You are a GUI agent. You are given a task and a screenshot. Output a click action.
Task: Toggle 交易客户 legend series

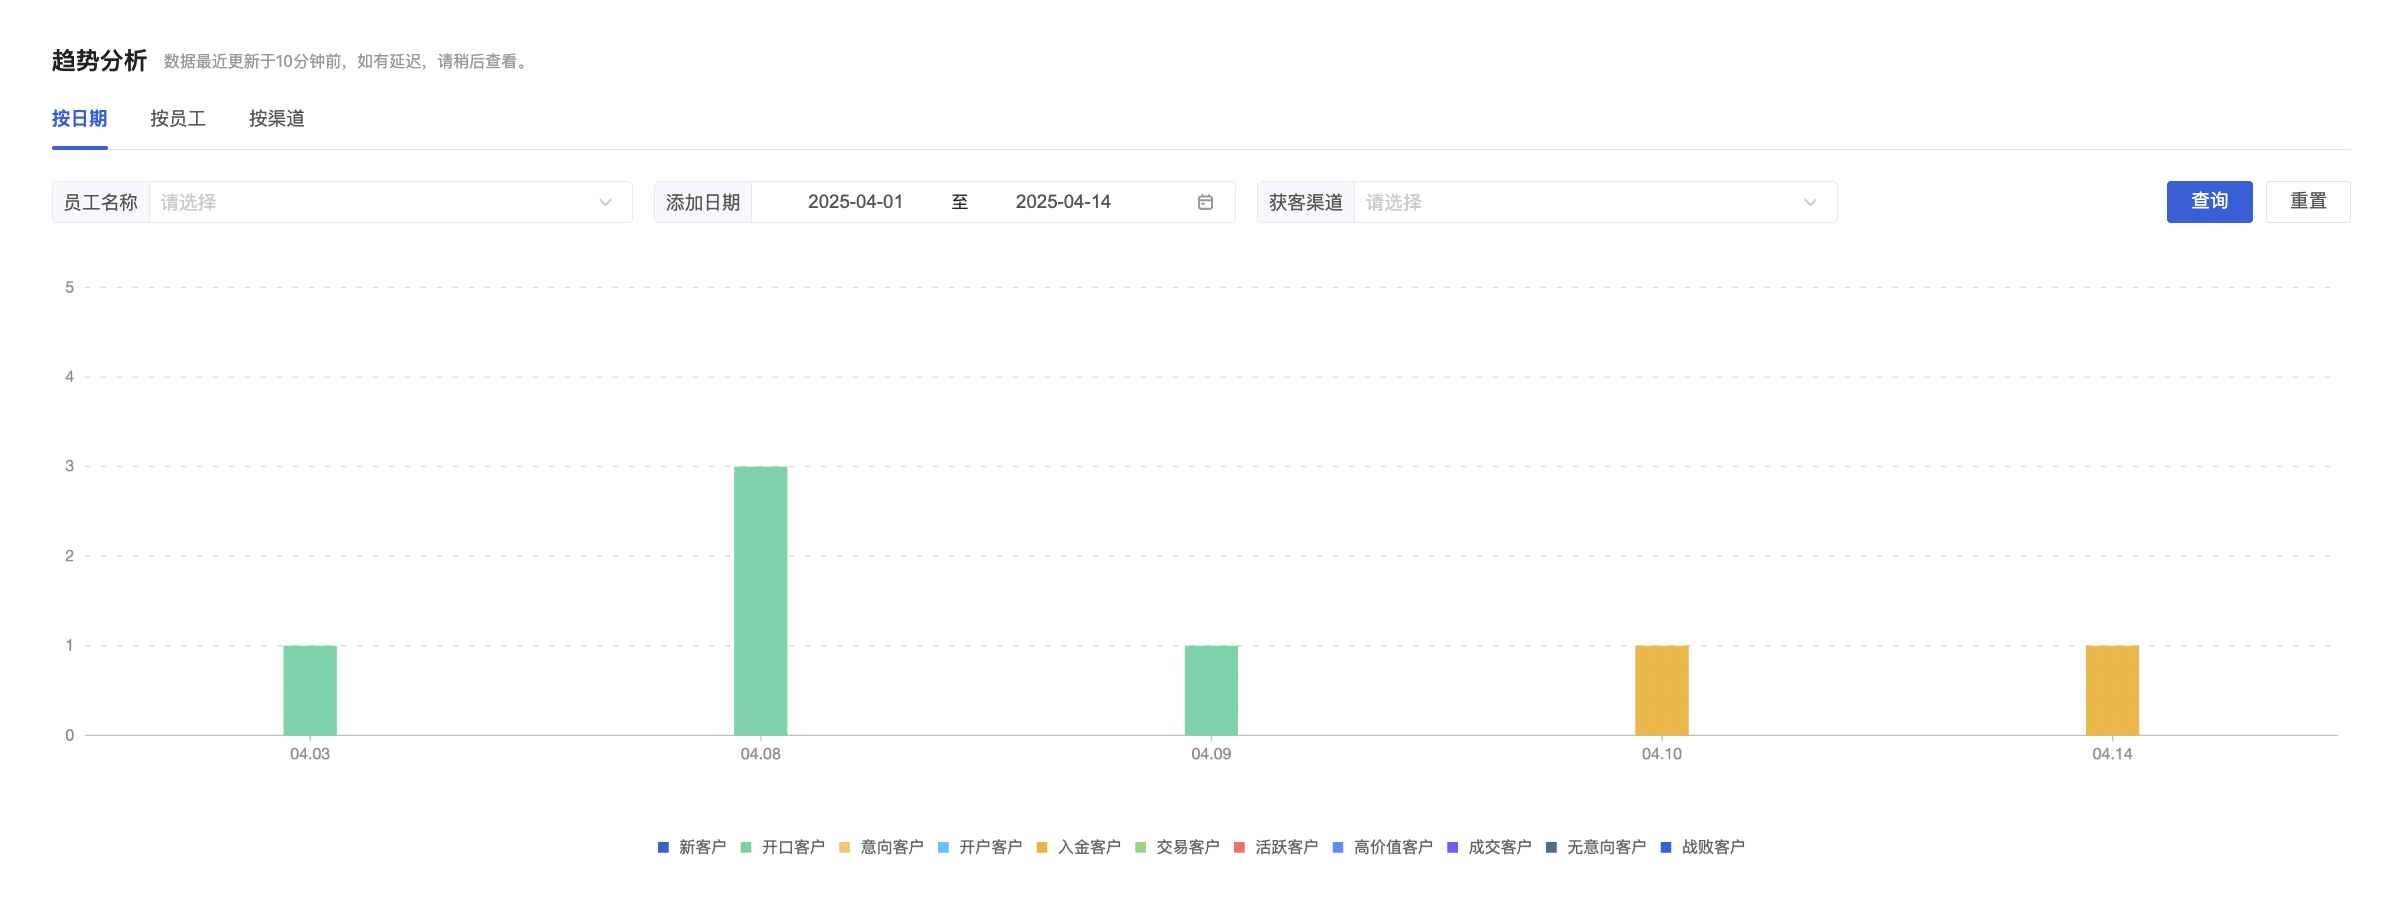(x=1178, y=847)
